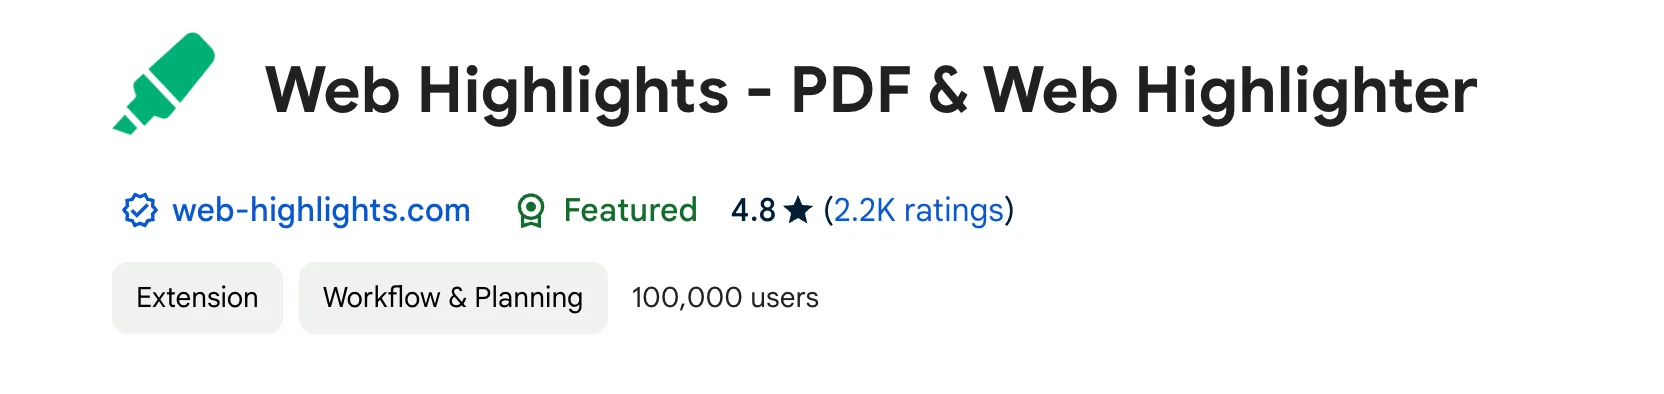
Task: Click the word Planning in the category chip
Action: (x=528, y=298)
